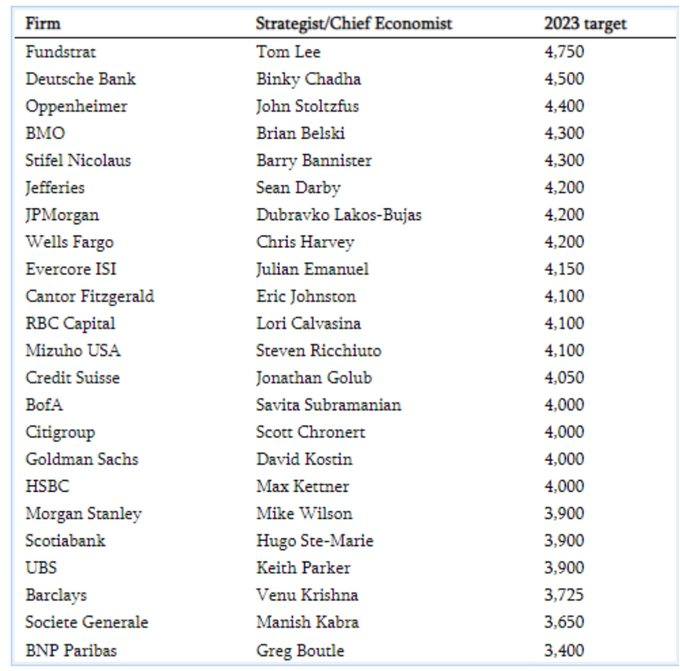This screenshot has width=680, height=671.
Task: Select the Goldman Sachs firm cell
Action: click(82, 459)
